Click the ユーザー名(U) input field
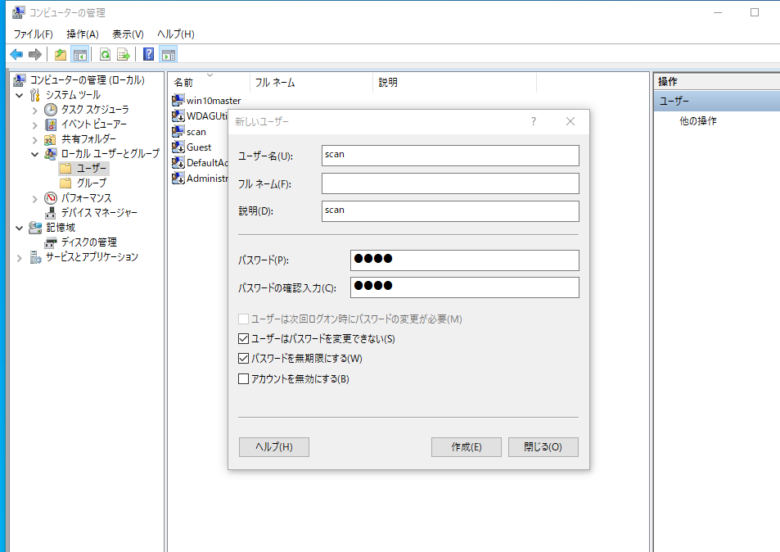 click(x=450, y=155)
